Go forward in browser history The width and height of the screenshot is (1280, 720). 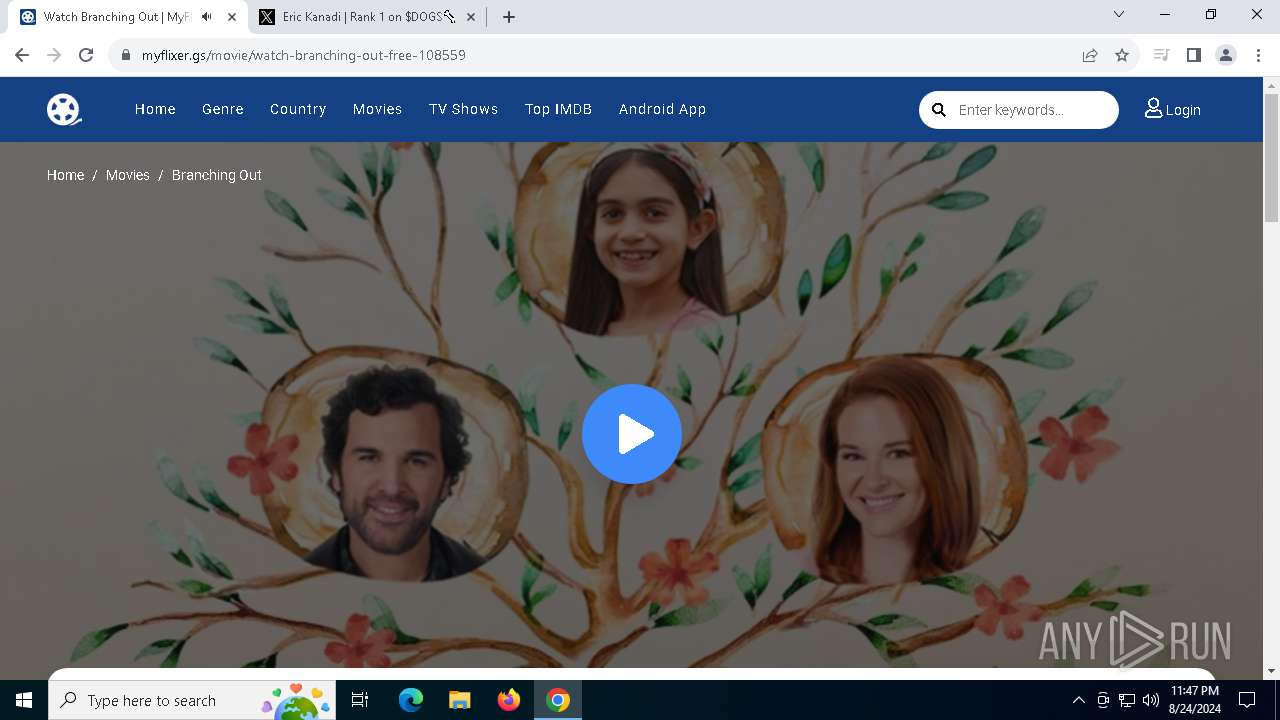[54, 55]
